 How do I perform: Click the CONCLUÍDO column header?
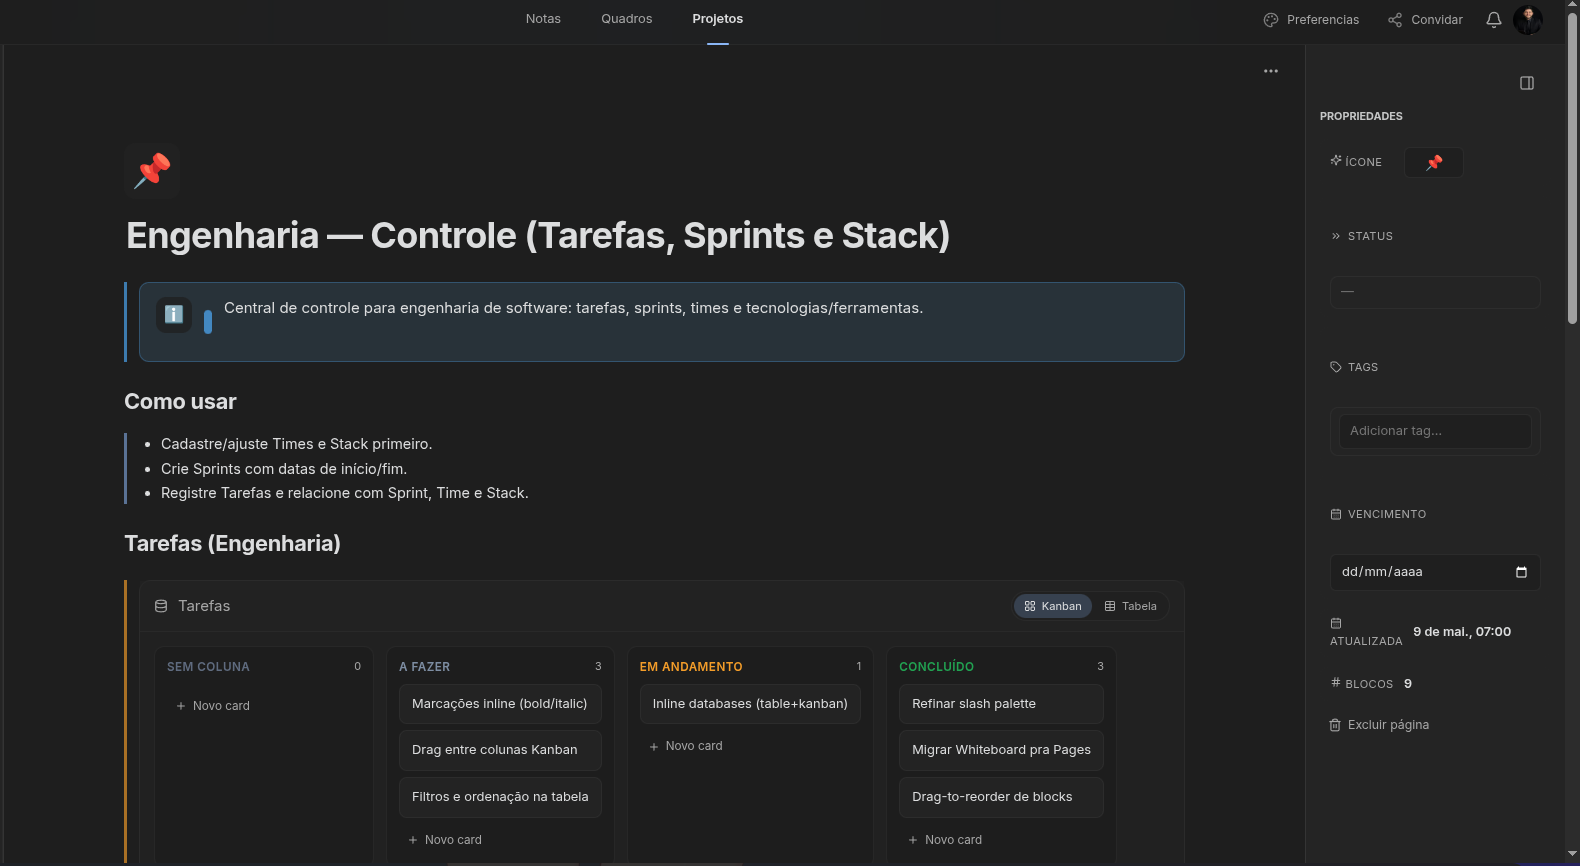(936, 667)
